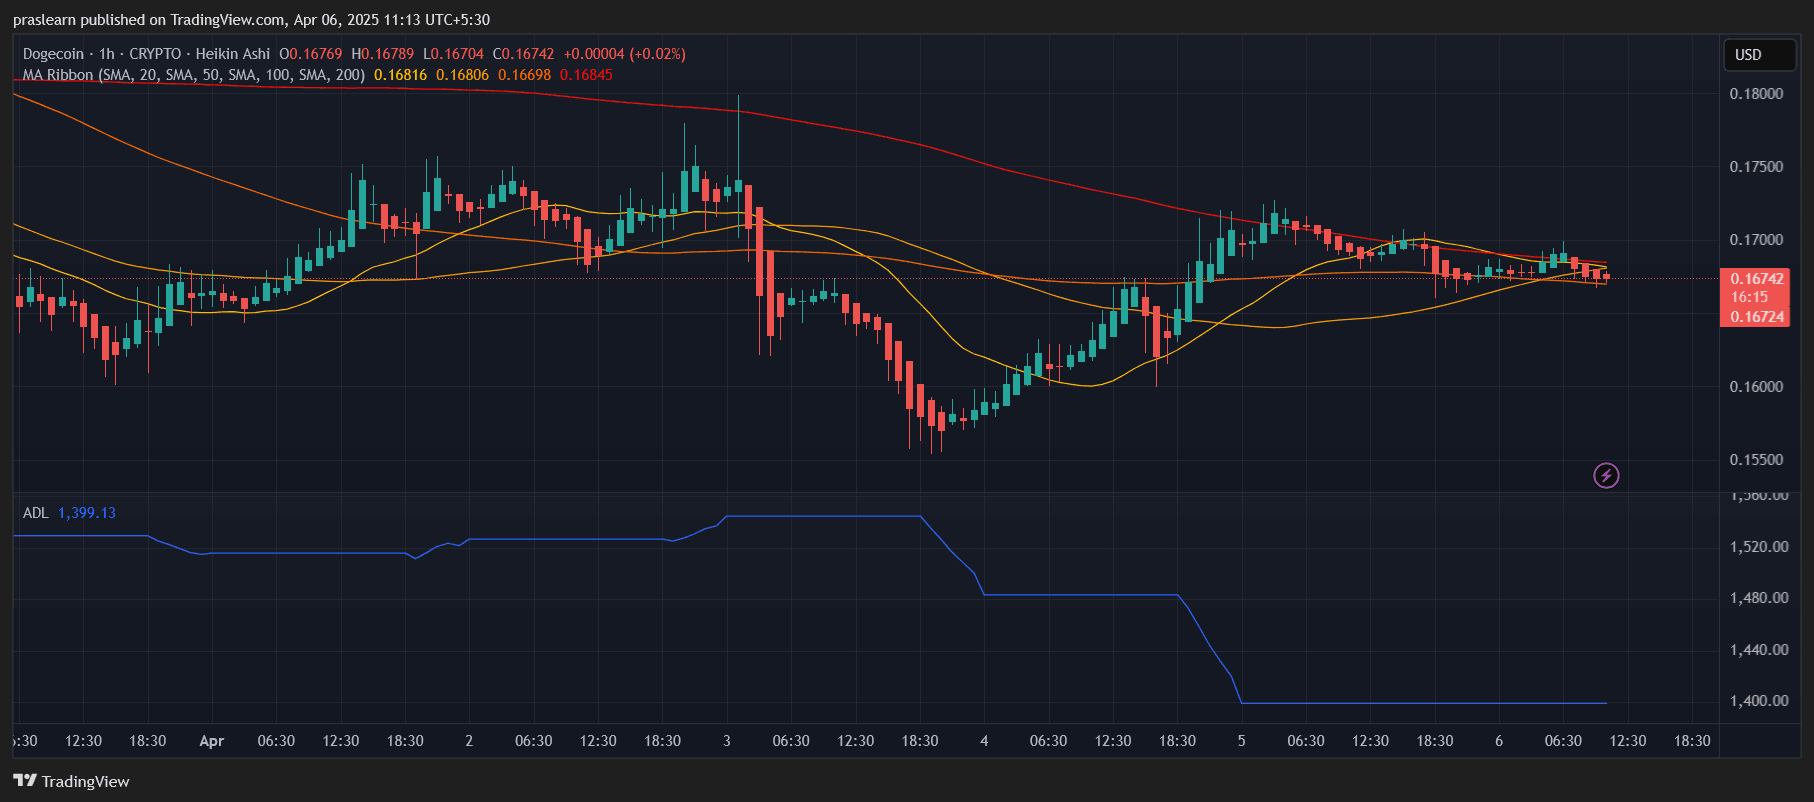Select the Apr marker on time axis
This screenshot has width=1814, height=802.
pos(211,741)
